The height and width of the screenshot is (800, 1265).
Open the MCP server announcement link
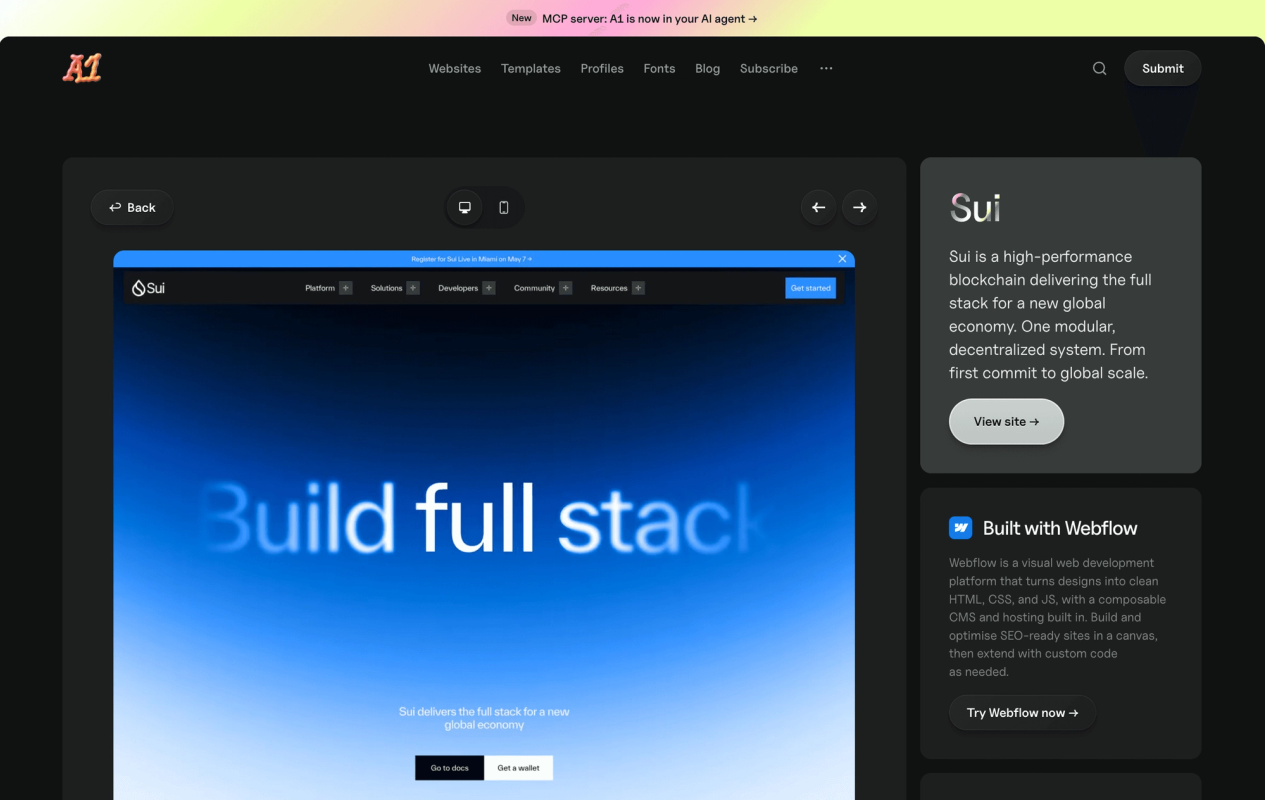pyautogui.click(x=650, y=18)
